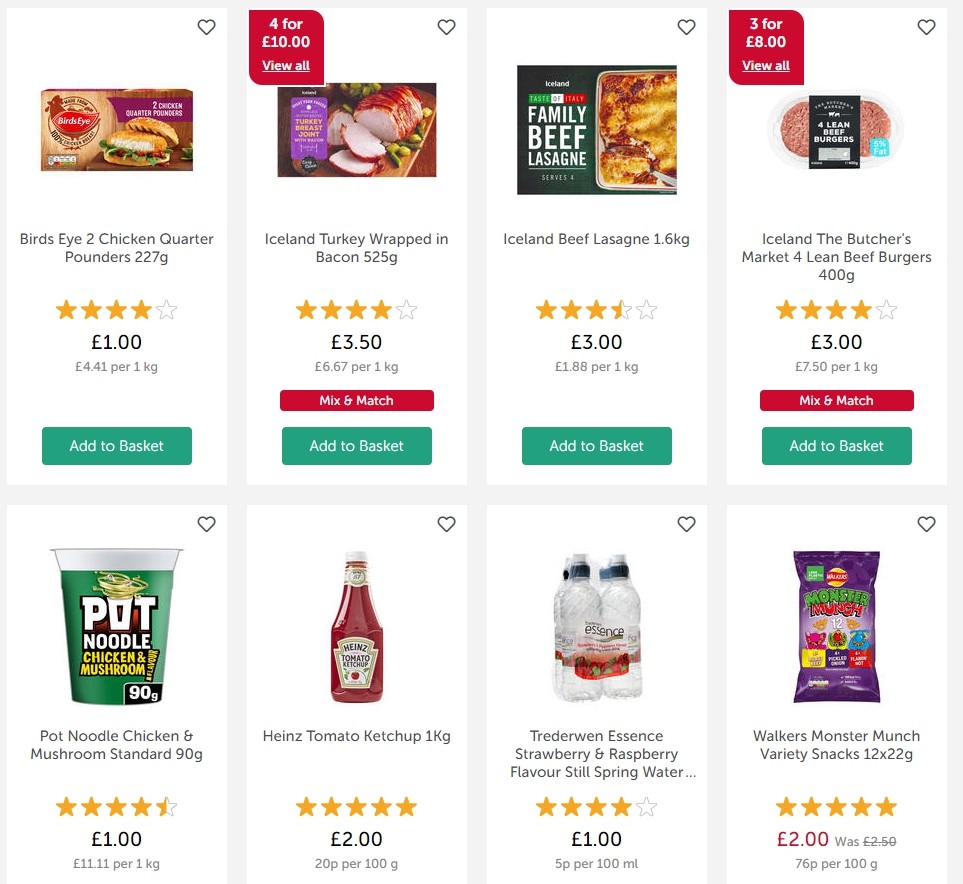The width and height of the screenshot is (963, 884).
Task: Click the heart icon on Iceland Beef Lasagne
Action: pyautogui.click(x=686, y=27)
